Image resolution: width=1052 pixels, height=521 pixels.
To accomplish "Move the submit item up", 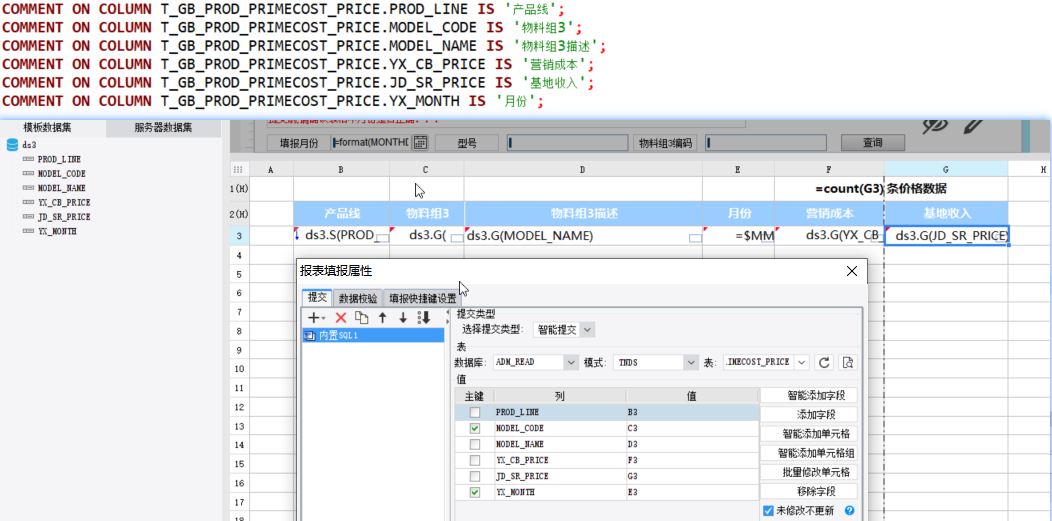I will pyautogui.click(x=382, y=318).
